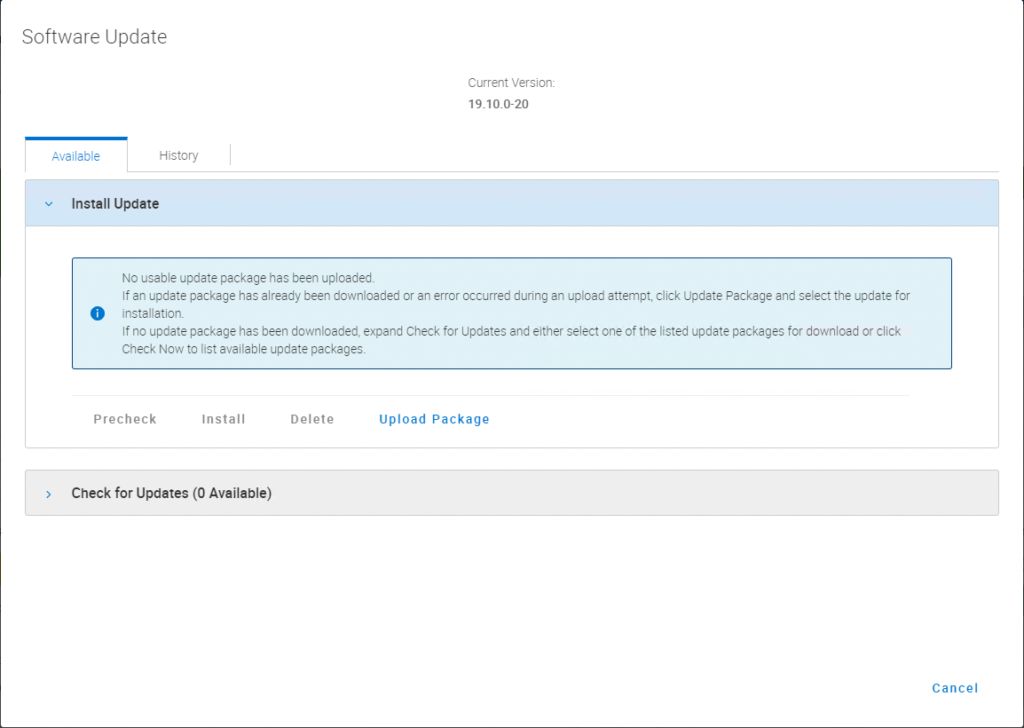1024x728 pixels.
Task: Delete the uploaded update package
Action: [x=311, y=419]
